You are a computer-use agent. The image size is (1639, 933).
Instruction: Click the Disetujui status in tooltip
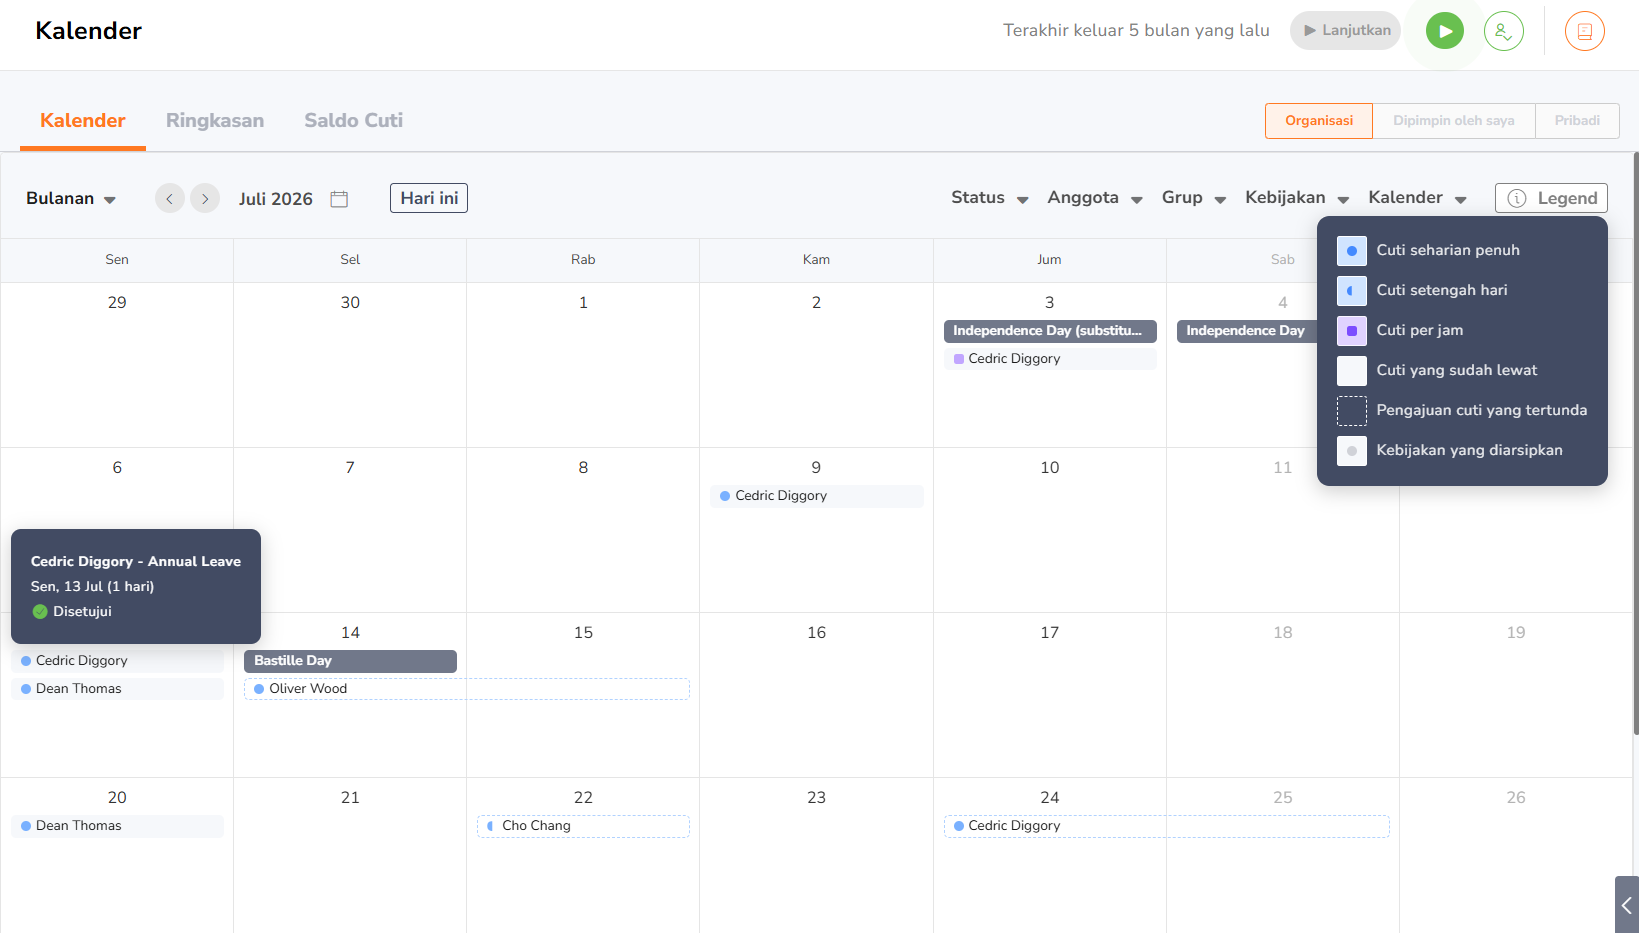(x=72, y=612)
